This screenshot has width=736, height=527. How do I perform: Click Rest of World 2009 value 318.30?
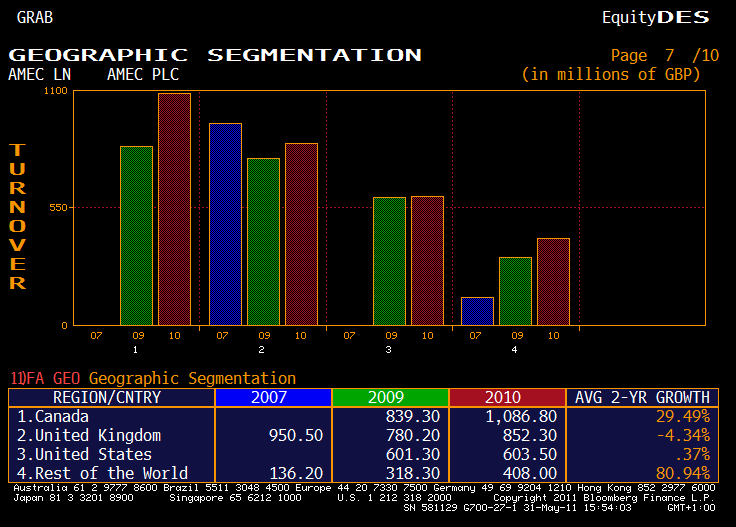pyautogui.click(x=413, y=473)
